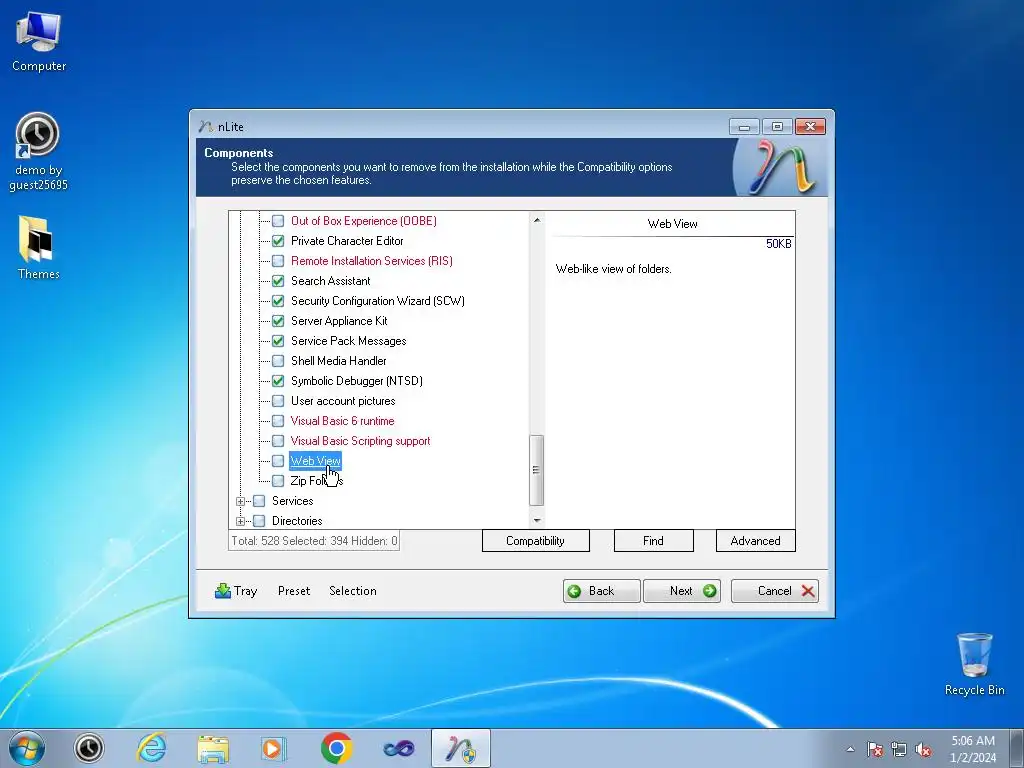Screen dimensions: 1024x768
Task: Uncheck Search Assistant
Action: [x=278, y=281]
